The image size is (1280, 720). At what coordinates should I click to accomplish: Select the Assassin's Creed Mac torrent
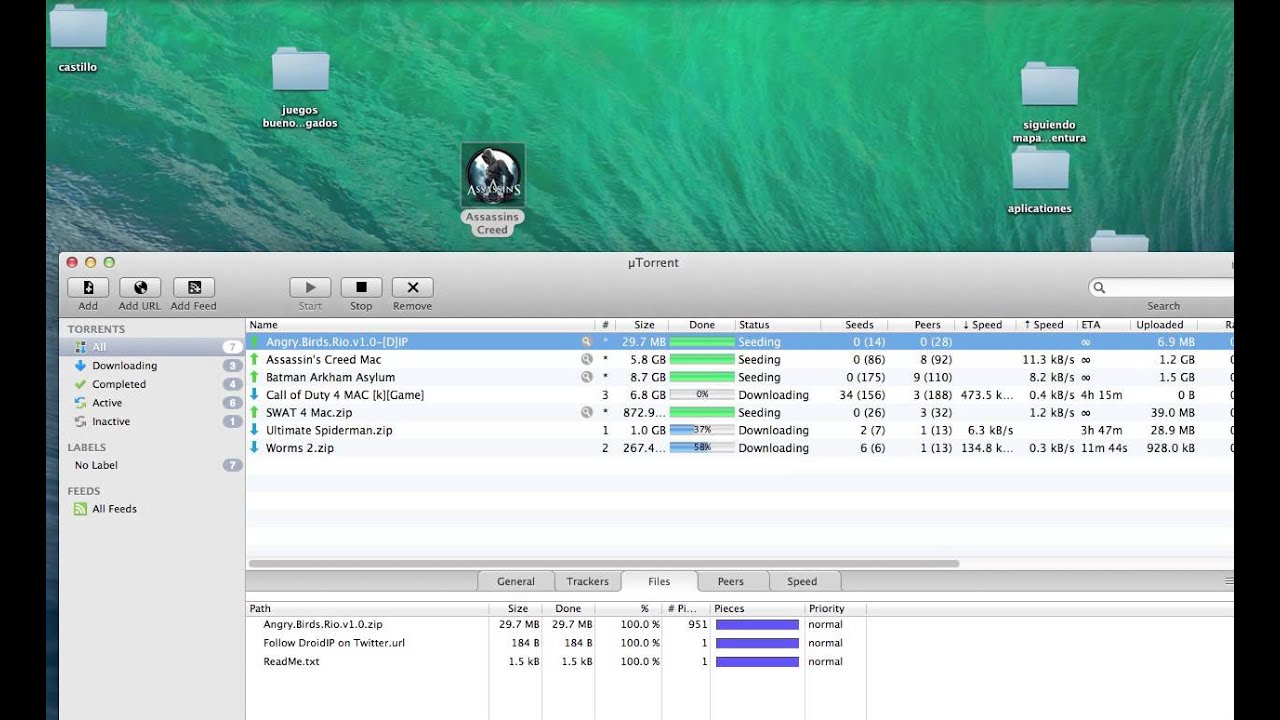740,360
